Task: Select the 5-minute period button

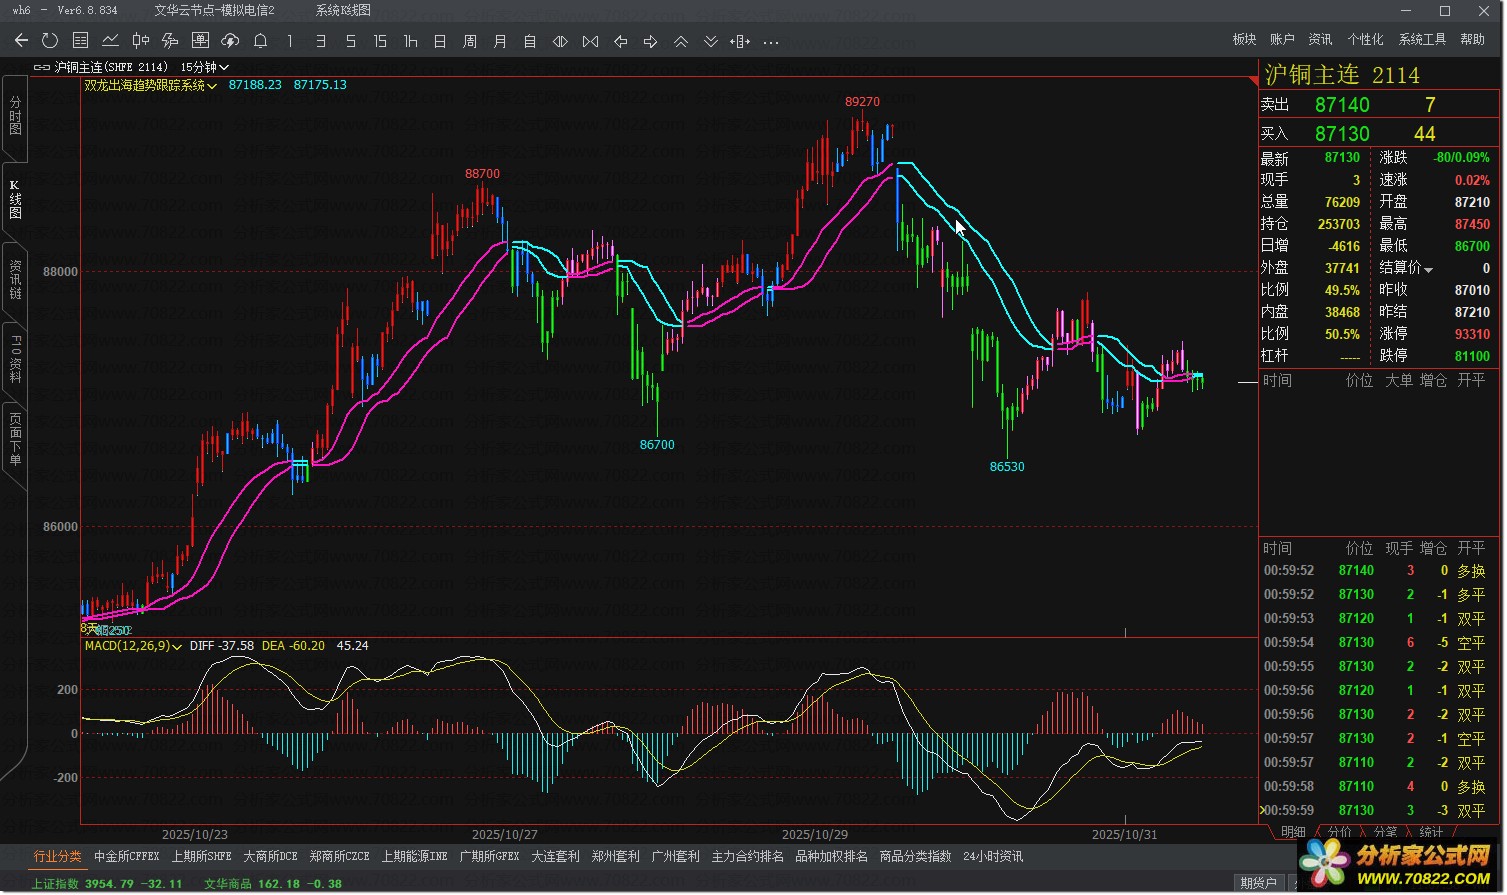Action: pyautogui.click(x=350, y=41)
